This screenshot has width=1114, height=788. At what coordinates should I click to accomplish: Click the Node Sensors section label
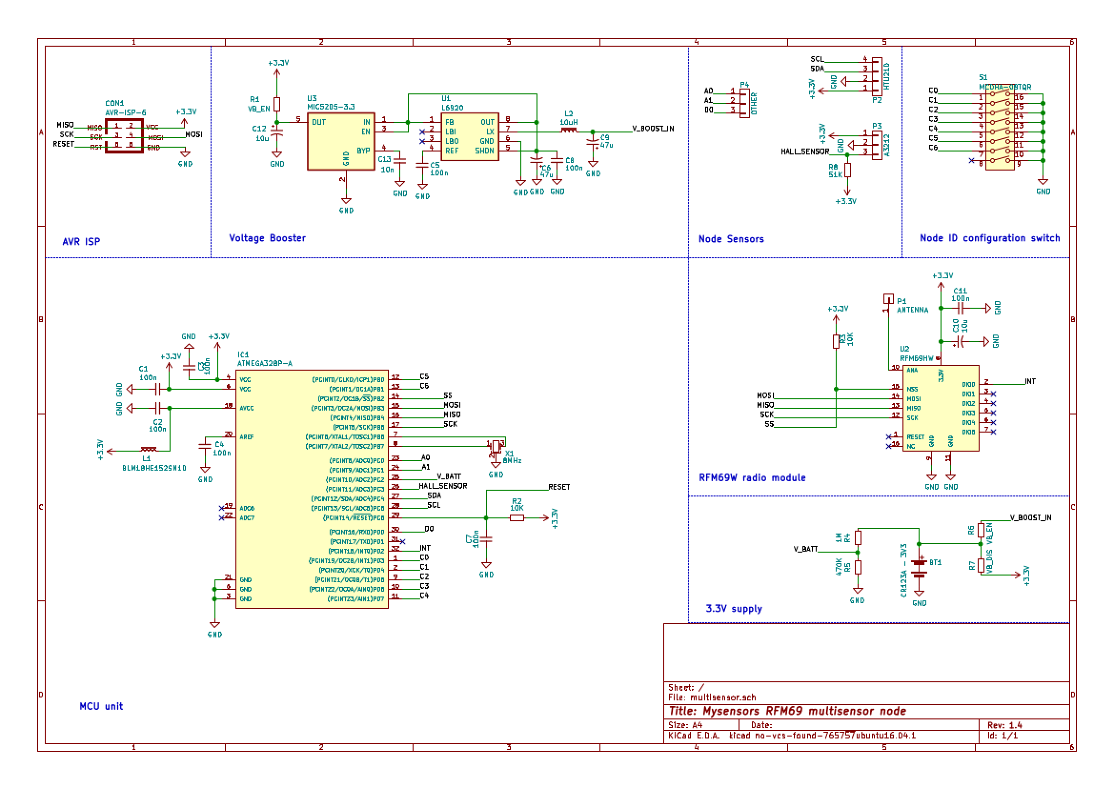[730, 239]
